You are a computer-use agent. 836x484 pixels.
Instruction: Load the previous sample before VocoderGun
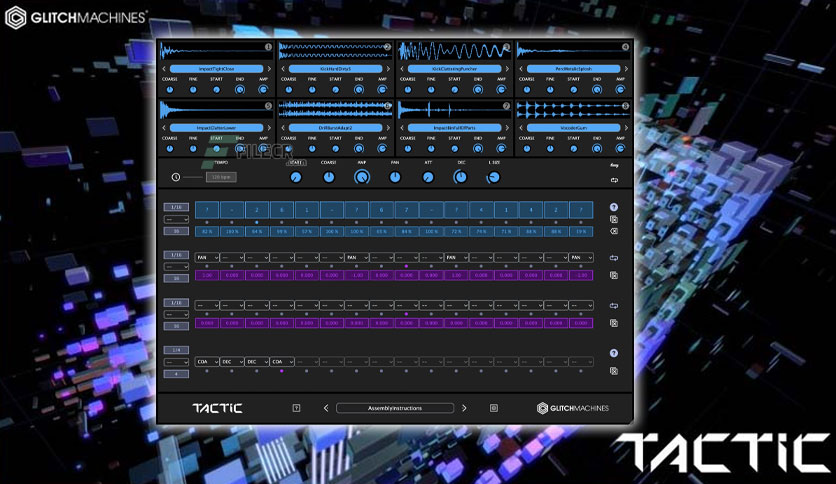tap(521, 128)
